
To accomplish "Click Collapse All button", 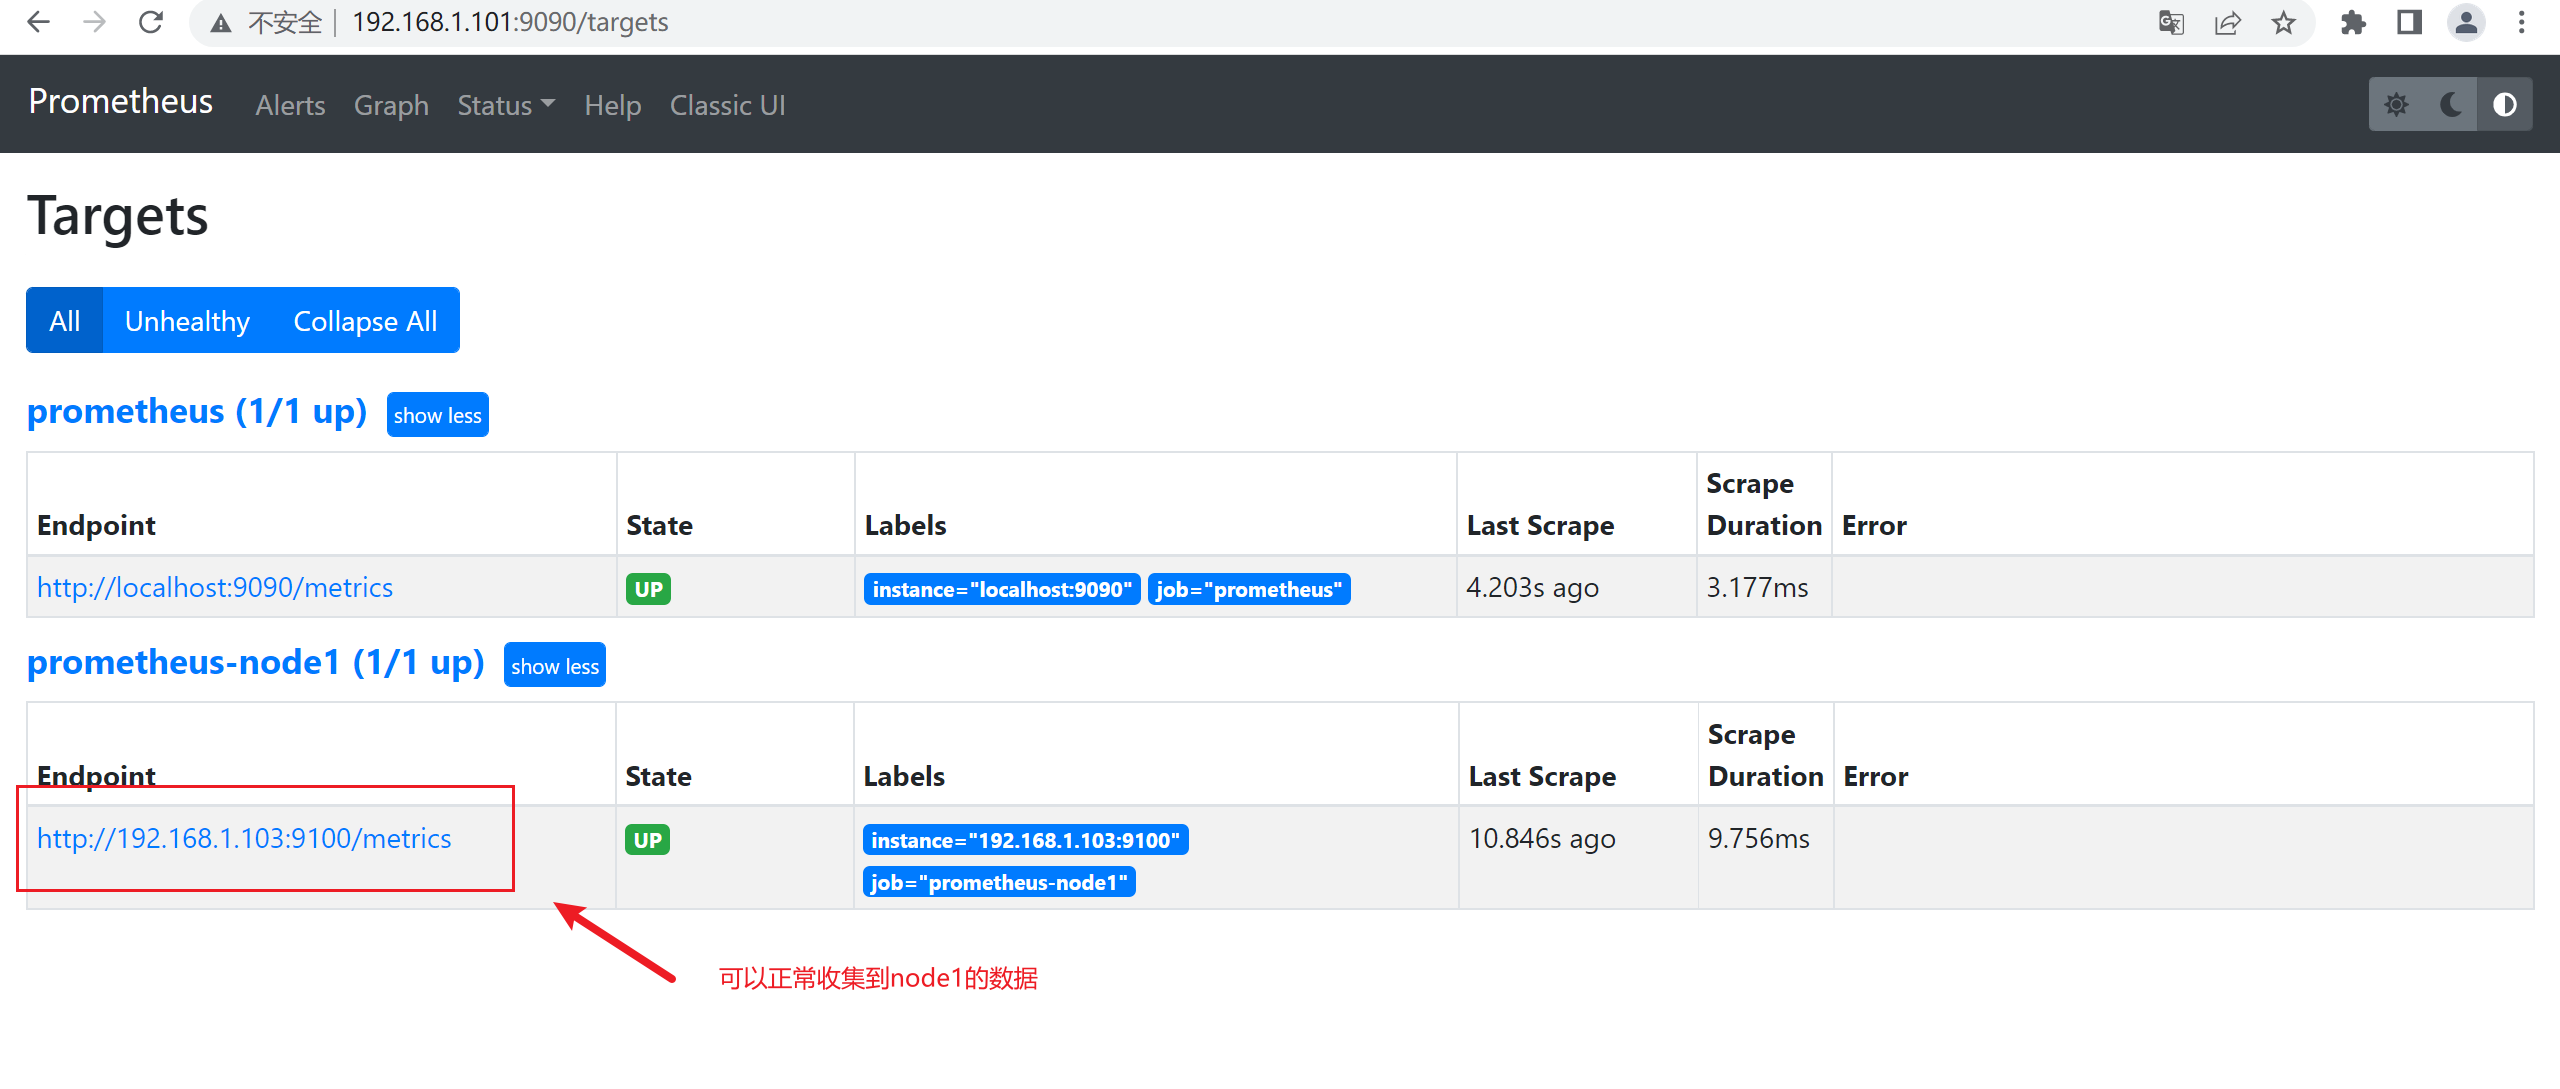I will point(365,320).
